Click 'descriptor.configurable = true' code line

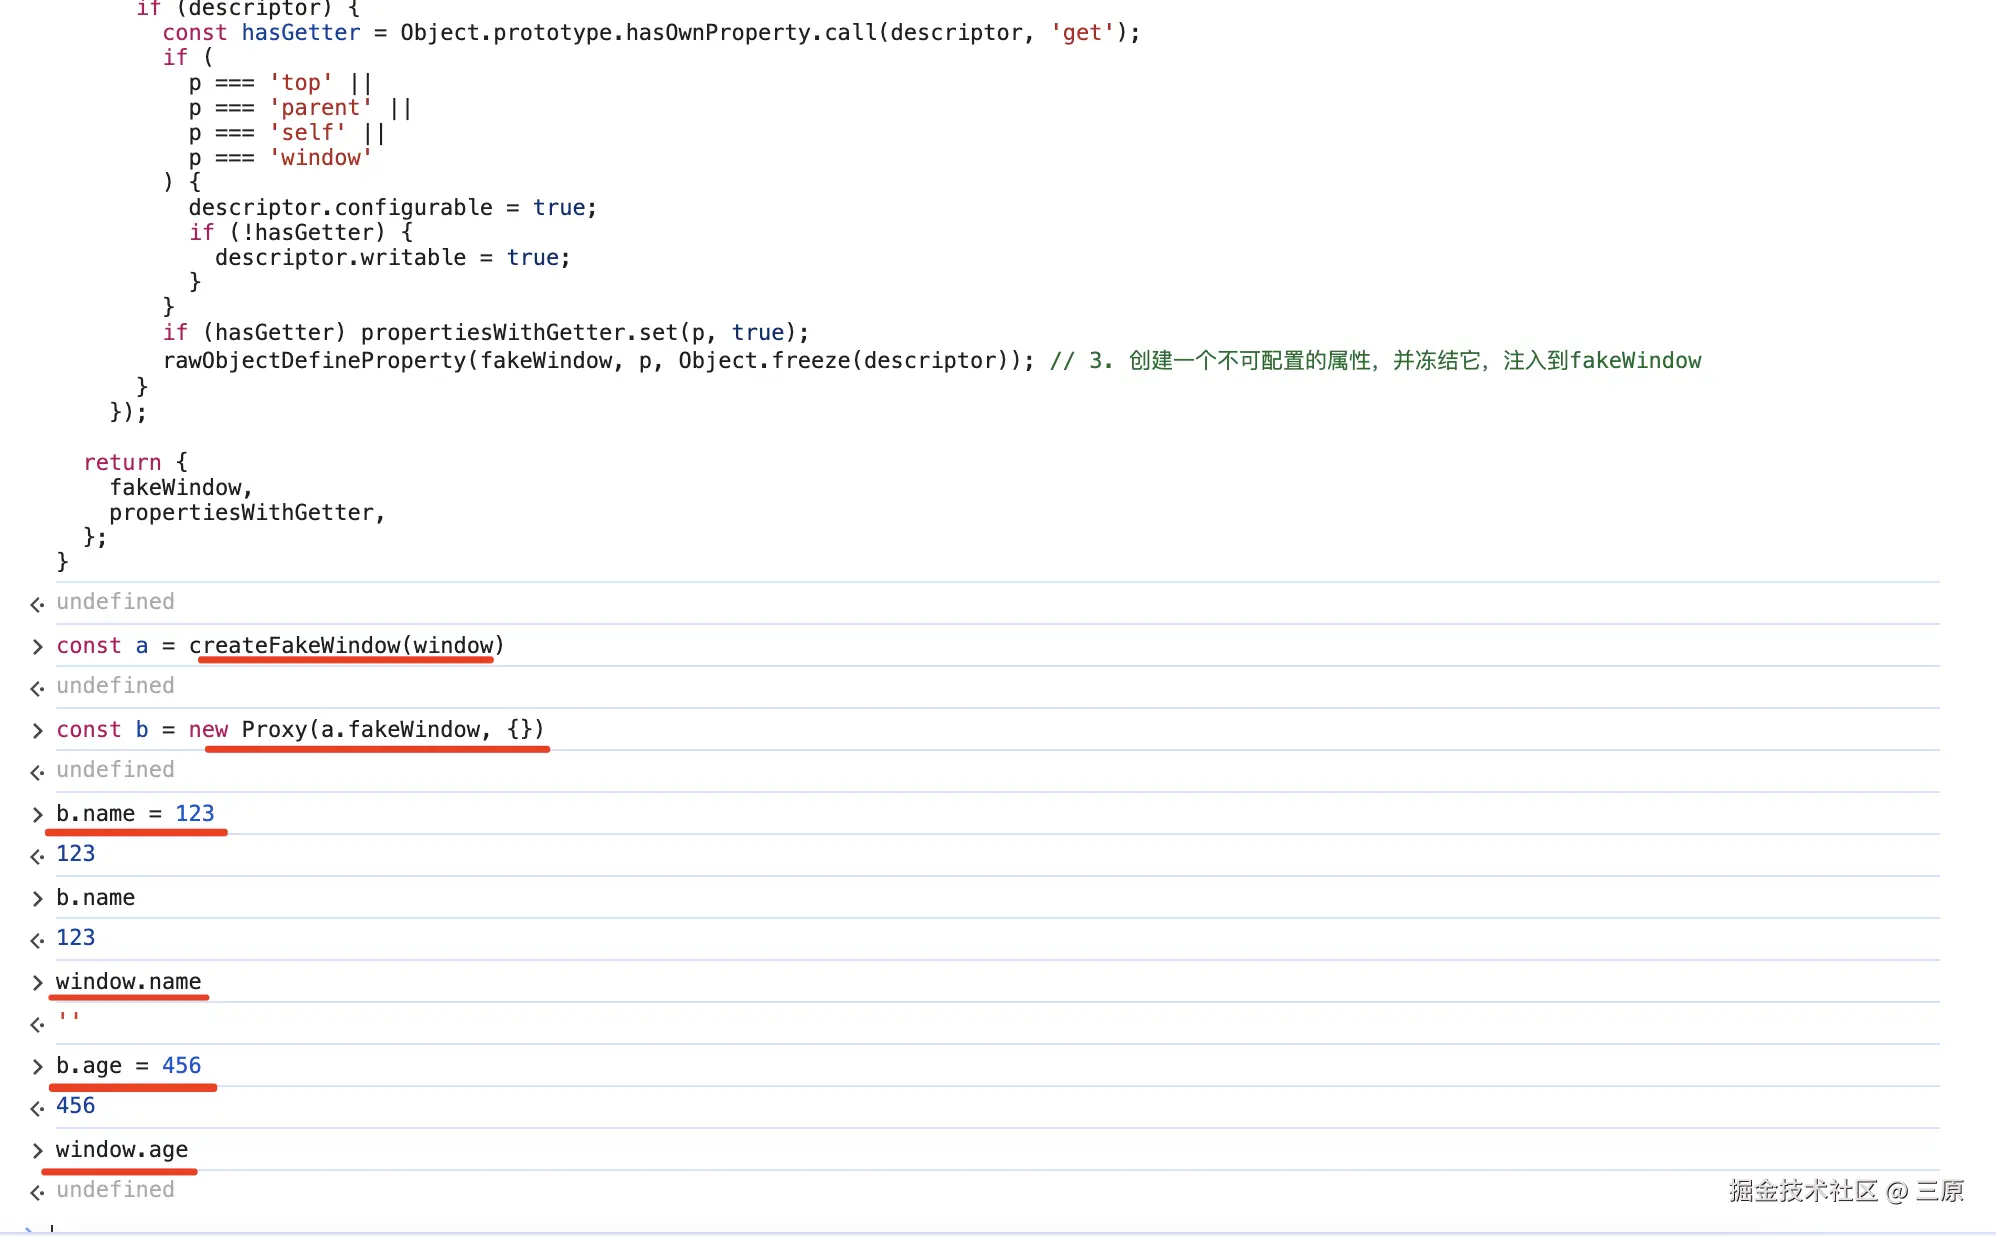(392, 208)
